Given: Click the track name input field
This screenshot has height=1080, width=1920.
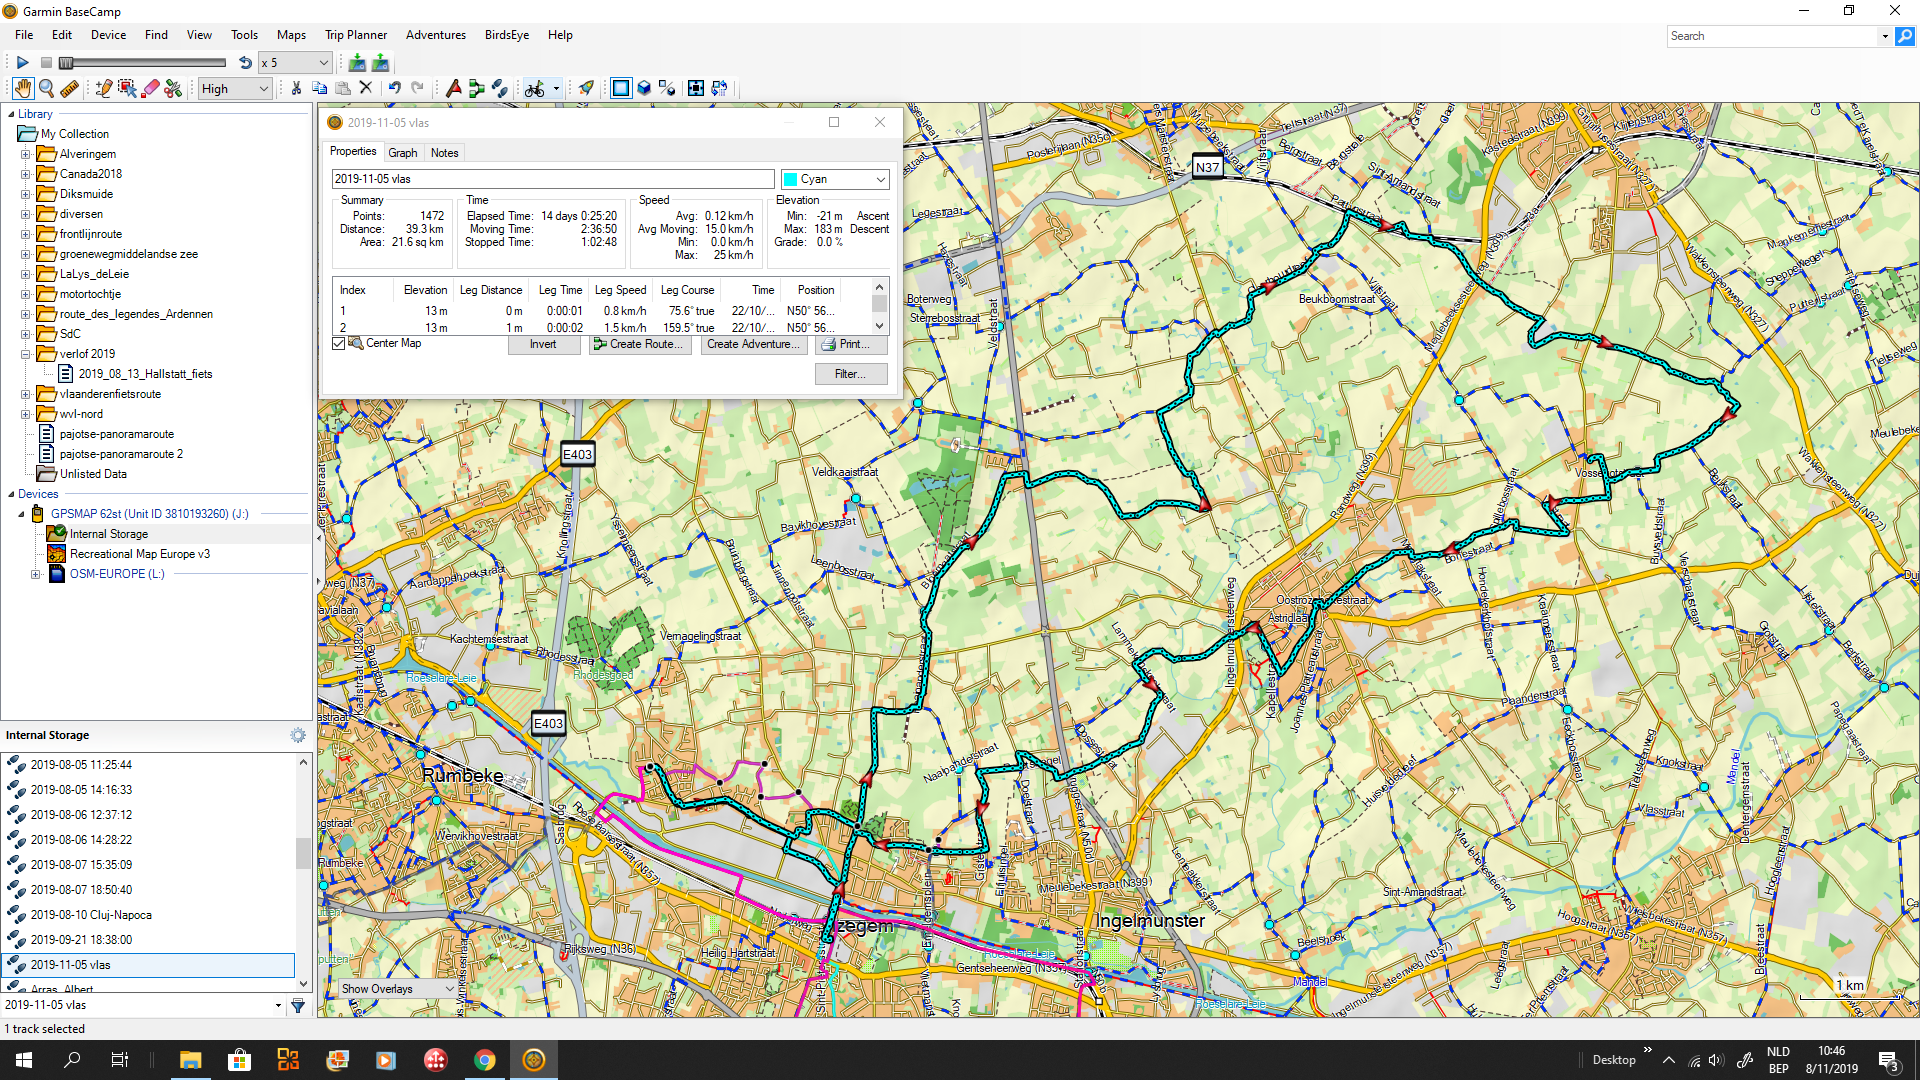Looking at the screenshot, I should click(553, 179).
